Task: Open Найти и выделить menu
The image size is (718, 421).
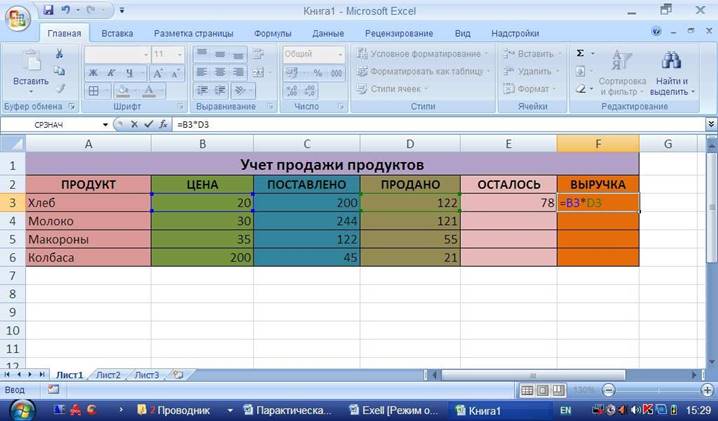Action: tap(672, 72)
